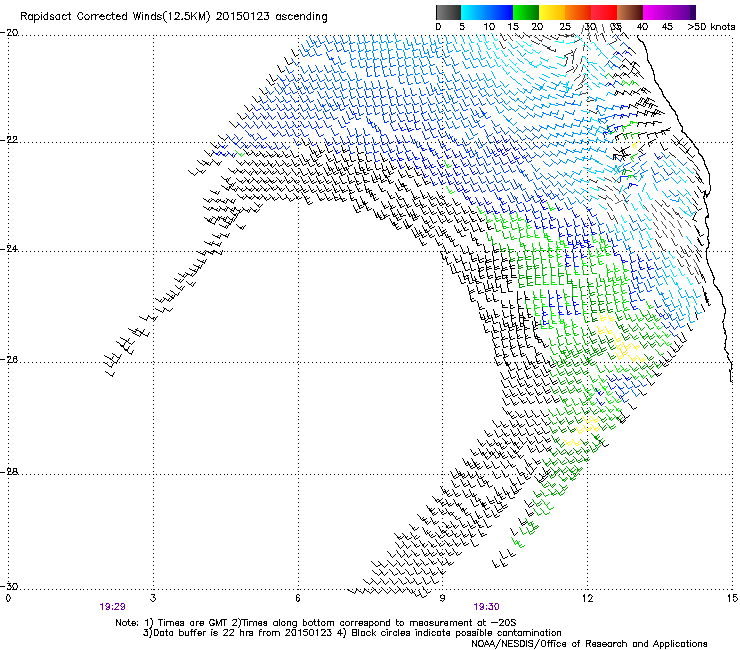The width and height of the screenshot is (740, 650).
Task: Click the magenta 40–45 knots legend segment
Action: [656, 12]
